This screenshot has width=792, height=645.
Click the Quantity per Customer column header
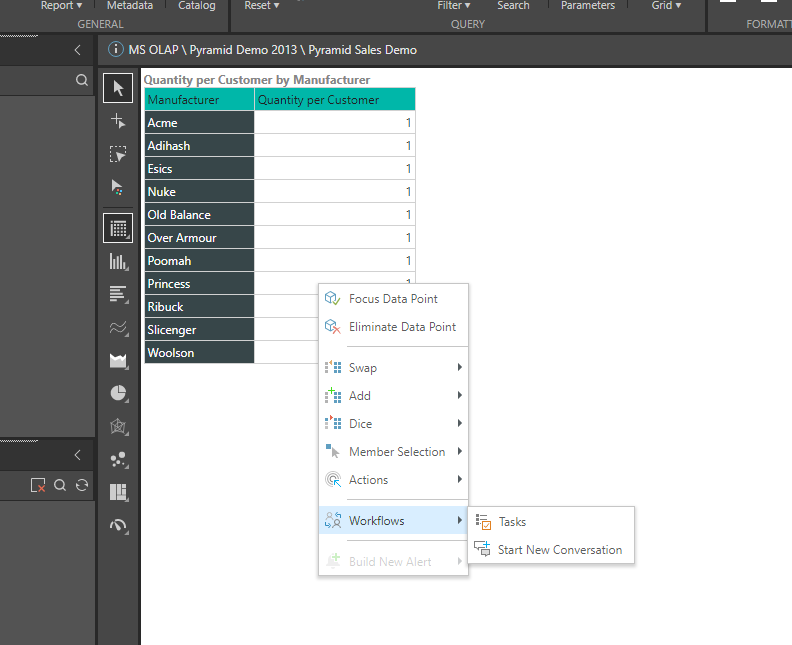click(334, 100)
